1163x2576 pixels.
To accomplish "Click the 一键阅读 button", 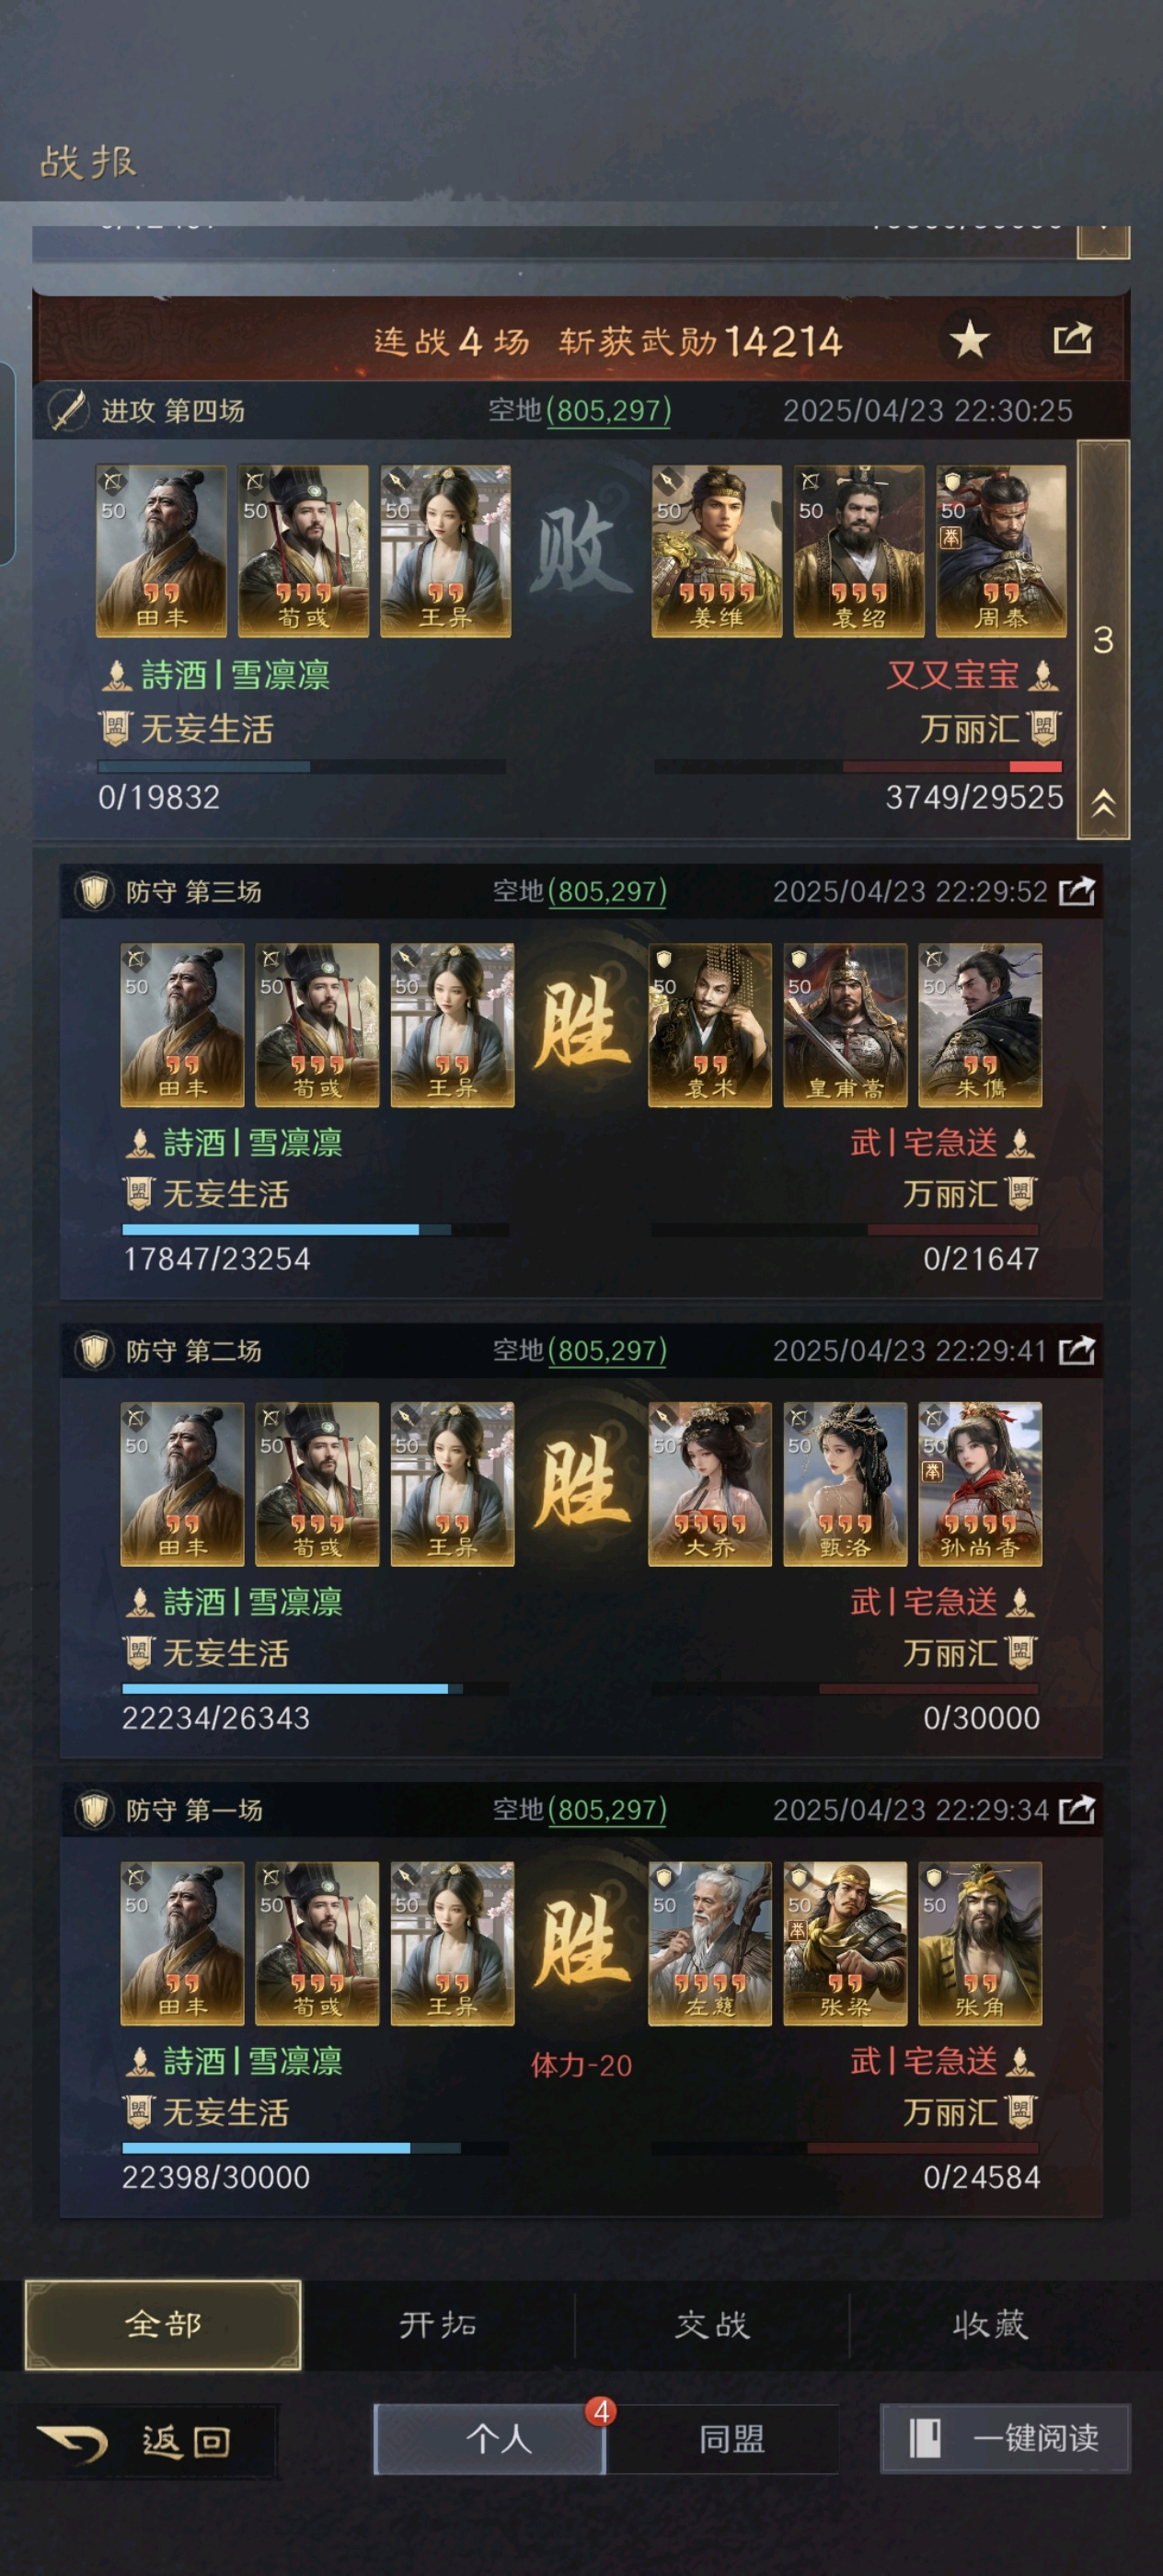I will click(1005, 2438).
